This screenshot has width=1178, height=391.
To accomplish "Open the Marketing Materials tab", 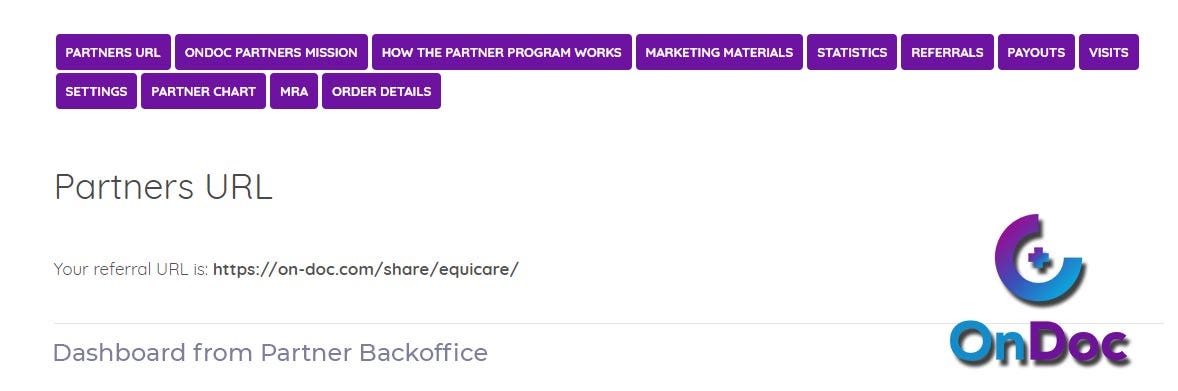I will click(x=719, y=52).
